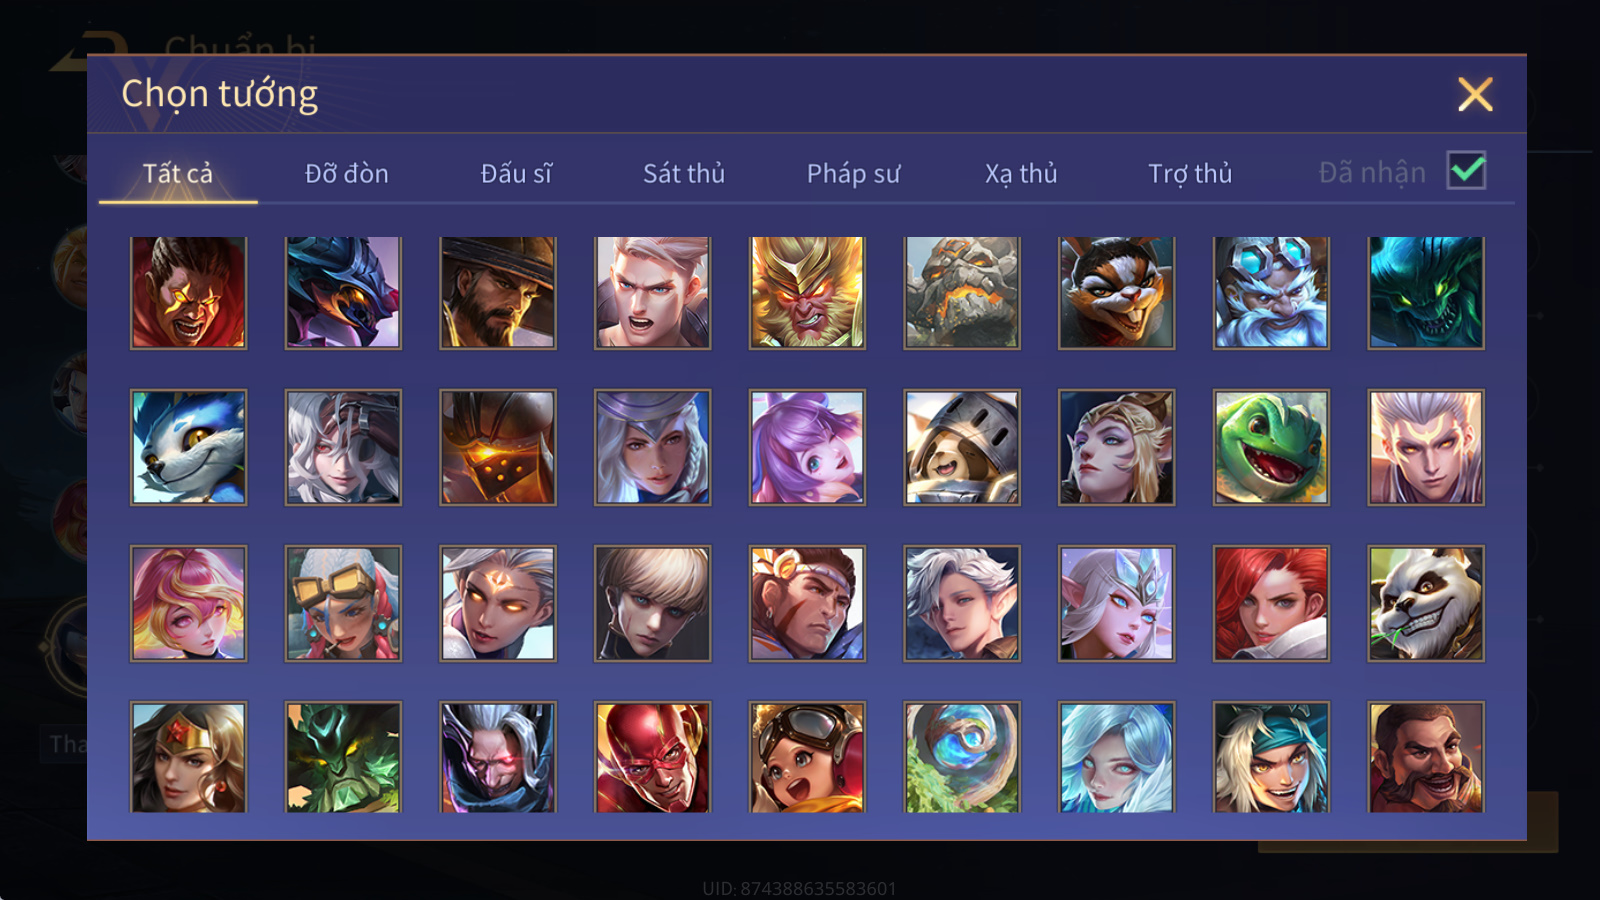This screenshot has width=1600, height=900.
Task: Toggle the Đã nhận checkbox
Action: pyautogui.click(x=1466, y=170)
